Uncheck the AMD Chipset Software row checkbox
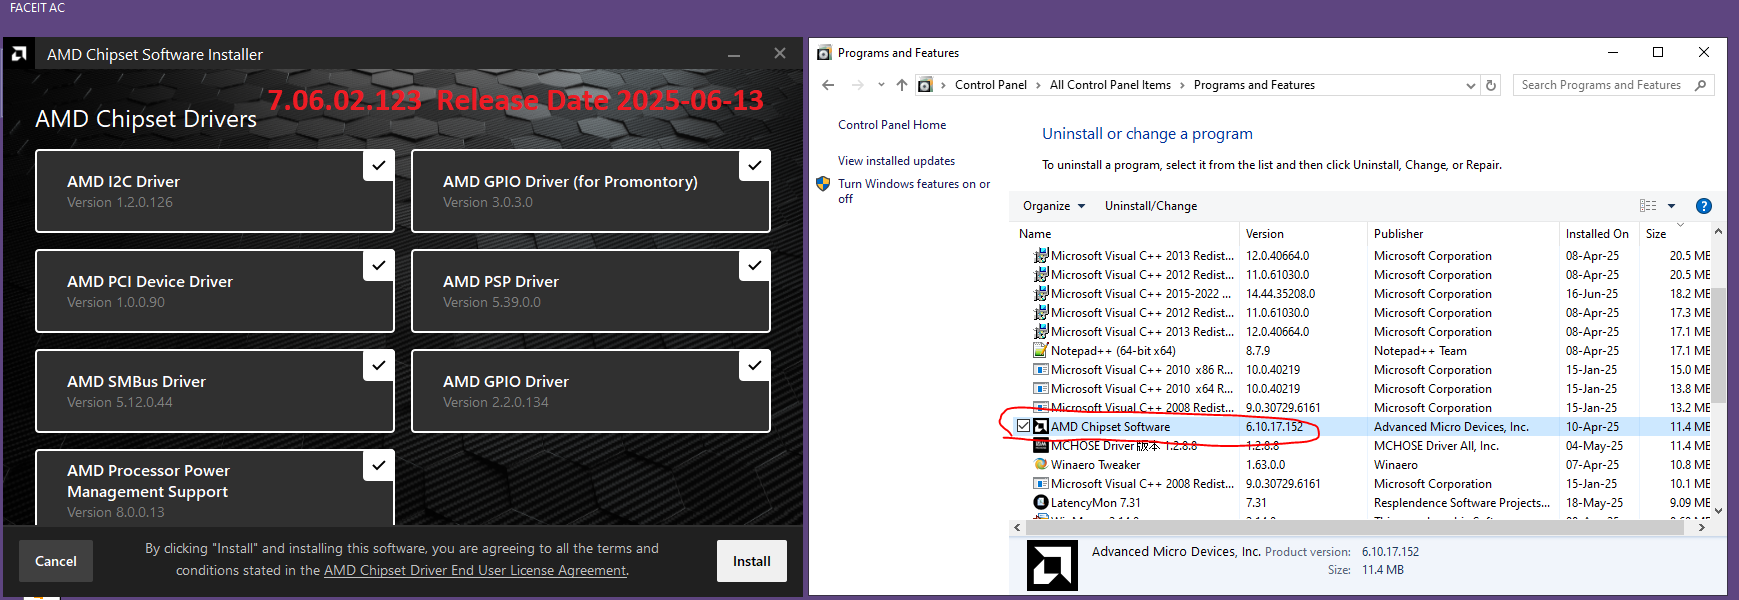This screenshot has height=600, width=1739. 1023,426
